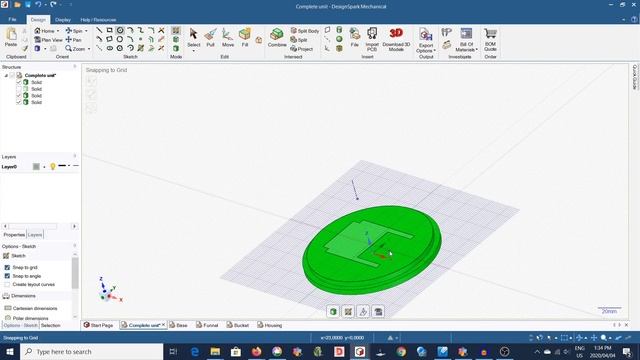Switch to the Display ribbon tab
640x360 pixels.
point(62,20)
